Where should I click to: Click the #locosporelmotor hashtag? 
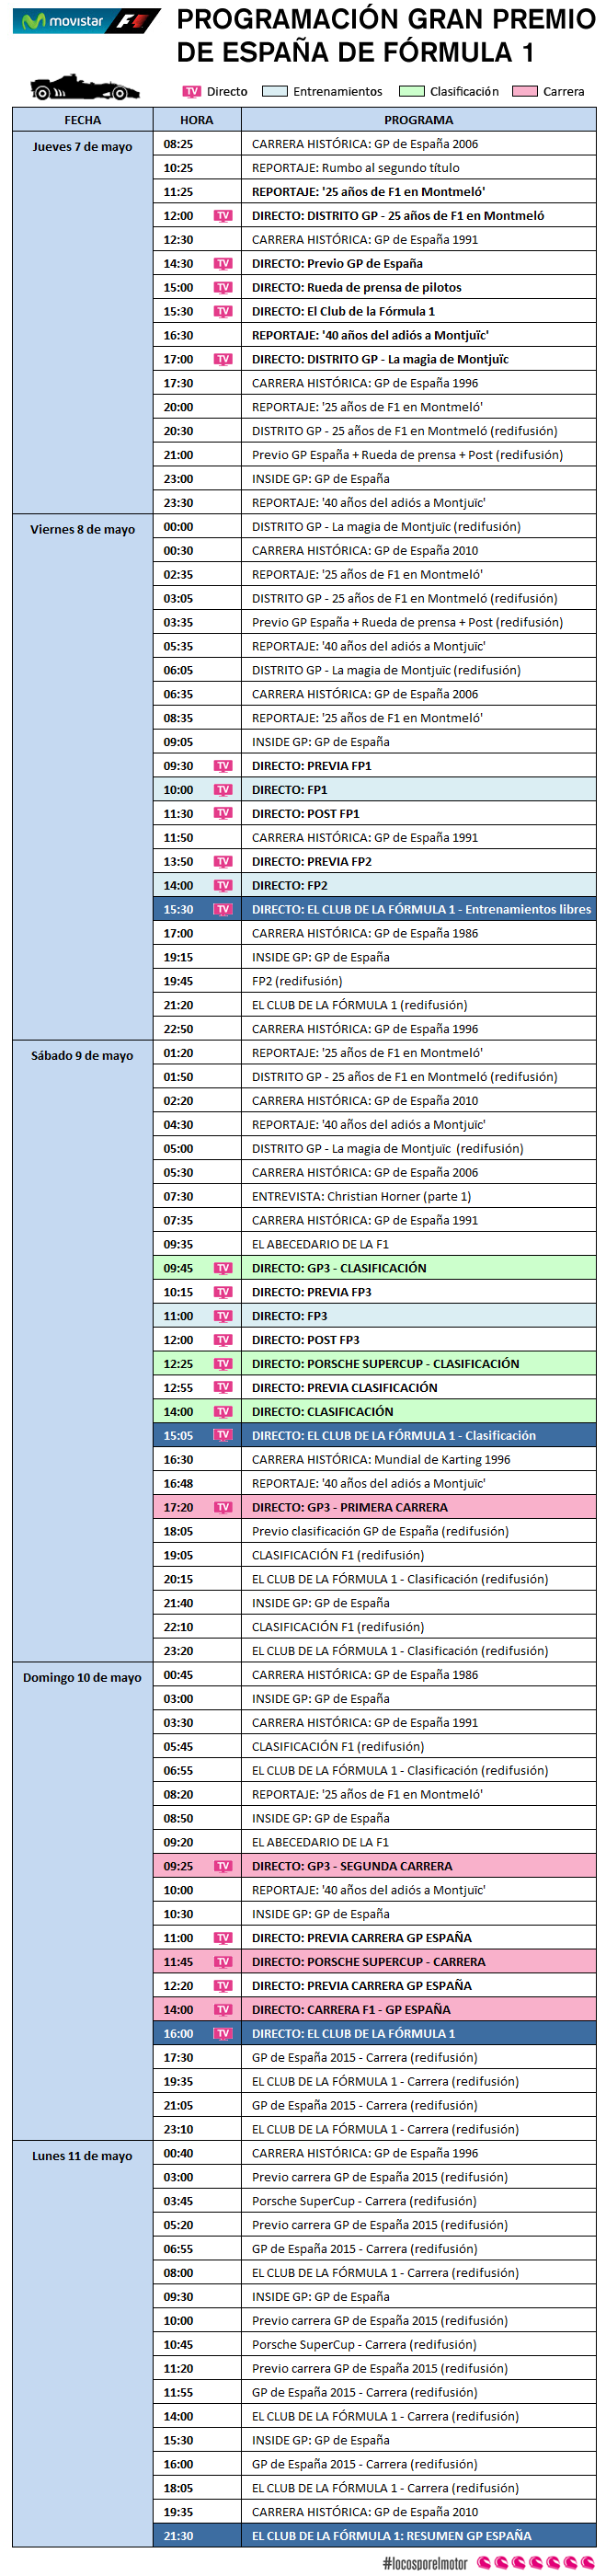[x=424, y=2564]
